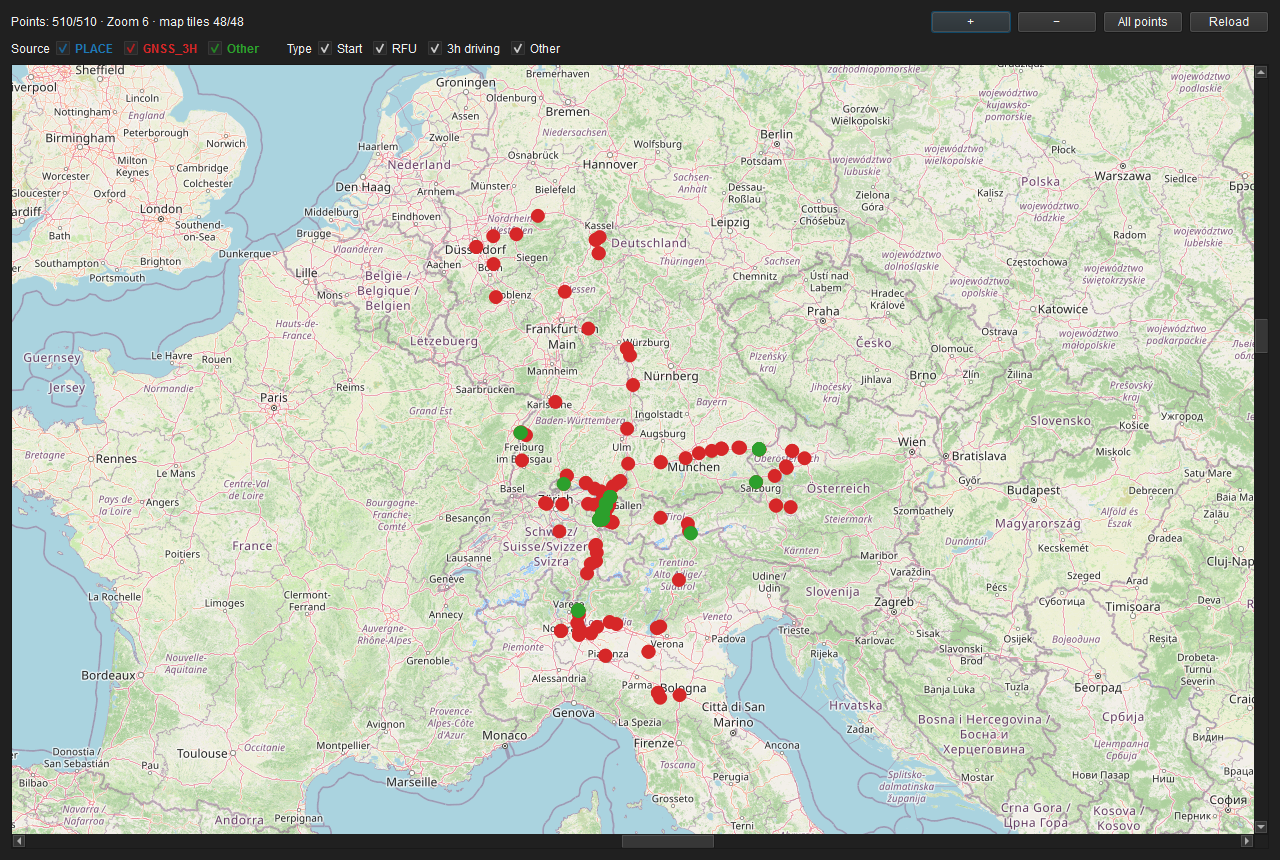
Task: Zoom in with the plus button
Action: tap(971, 22)
